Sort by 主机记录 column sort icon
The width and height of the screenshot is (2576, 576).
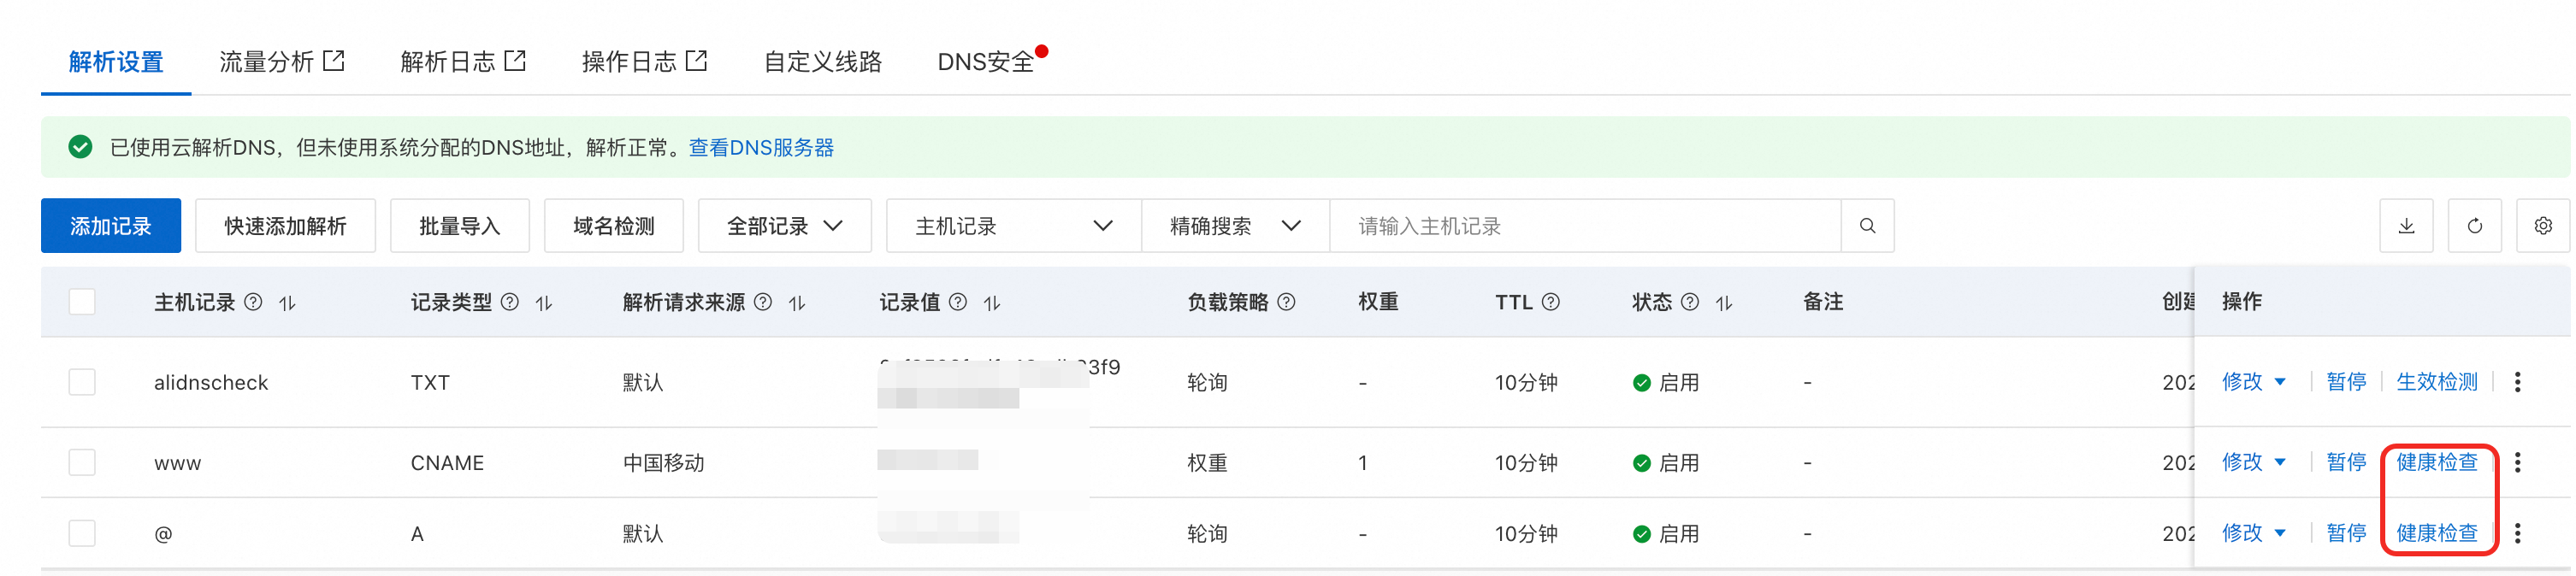tap(288, 303)
